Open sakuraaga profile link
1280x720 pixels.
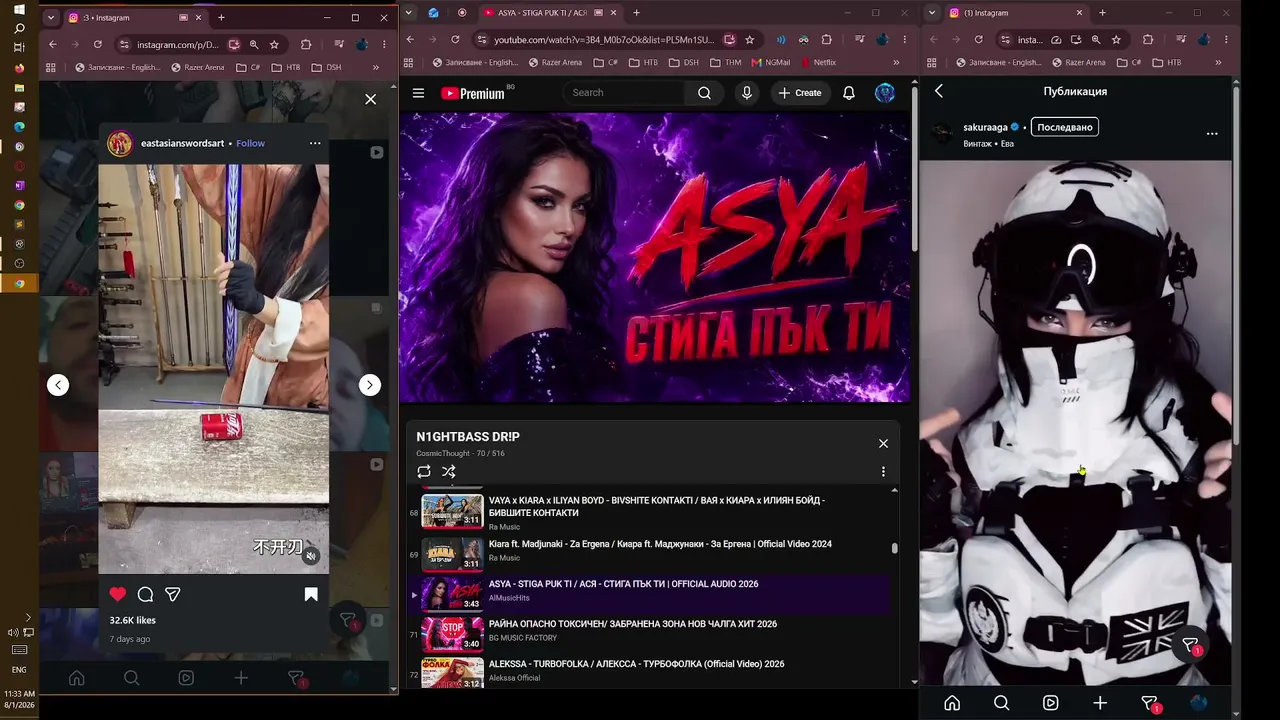click(985, 127)
